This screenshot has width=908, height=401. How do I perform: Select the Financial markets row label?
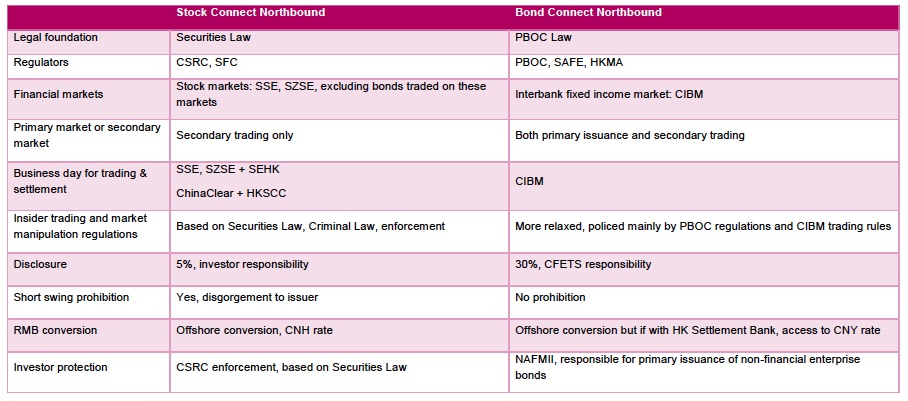coord(60,94)
